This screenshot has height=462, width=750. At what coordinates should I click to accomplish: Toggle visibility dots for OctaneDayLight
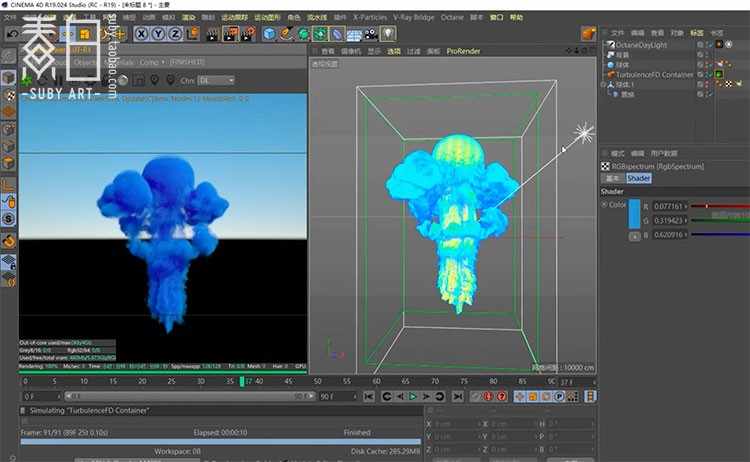(707, 44)
